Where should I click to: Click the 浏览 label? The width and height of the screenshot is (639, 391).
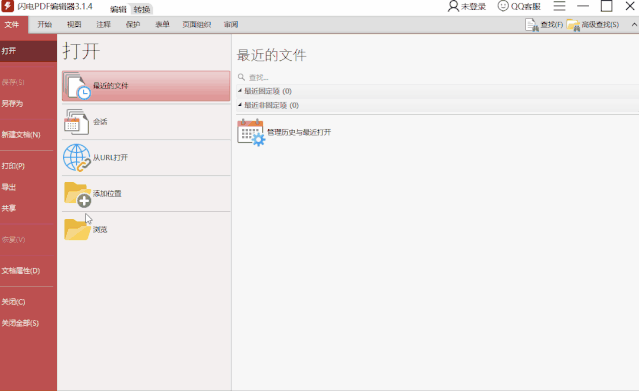coord(100,230)
